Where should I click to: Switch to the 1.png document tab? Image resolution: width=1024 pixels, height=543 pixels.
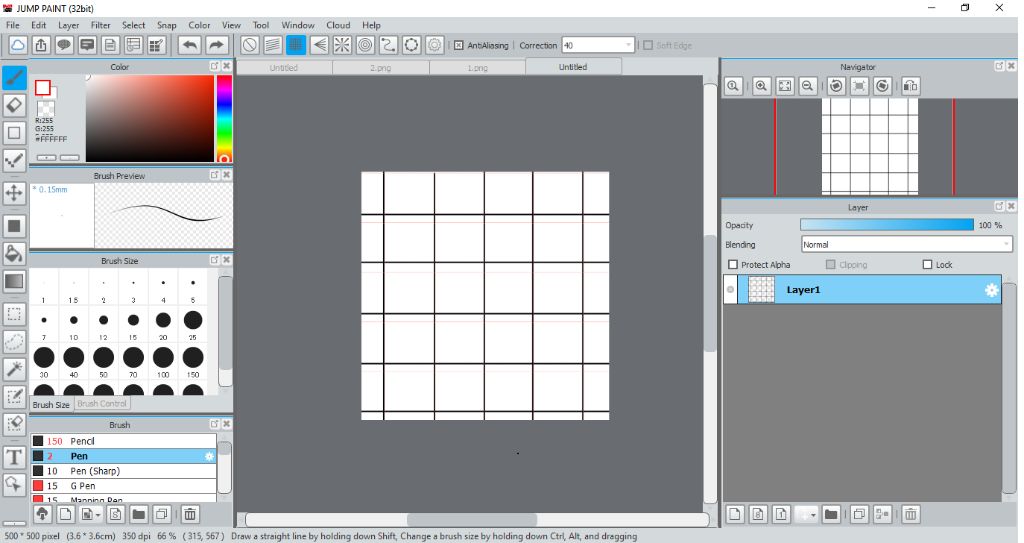pyautogui.click(x=477, y=67)
